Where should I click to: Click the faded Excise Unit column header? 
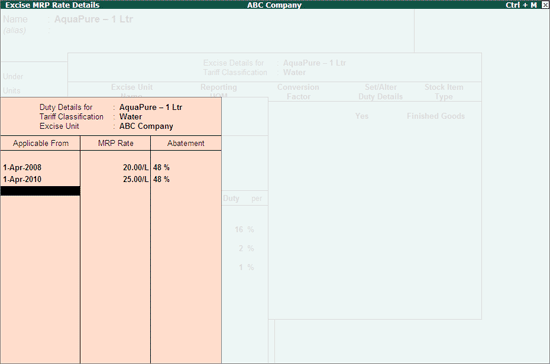pos(132,87)
